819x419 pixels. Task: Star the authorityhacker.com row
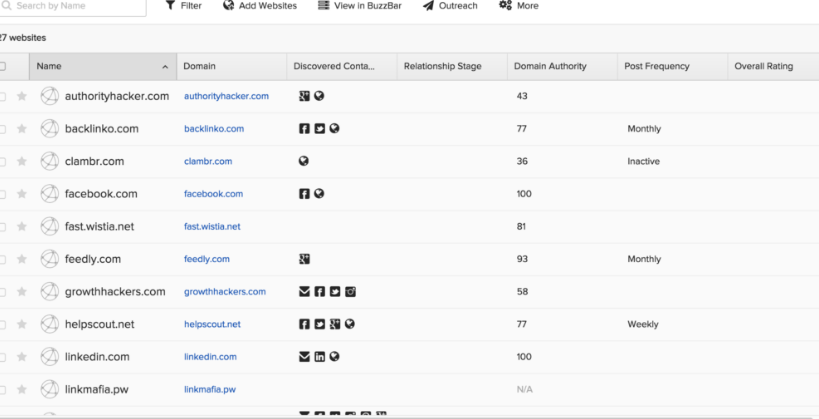(21, 96)
